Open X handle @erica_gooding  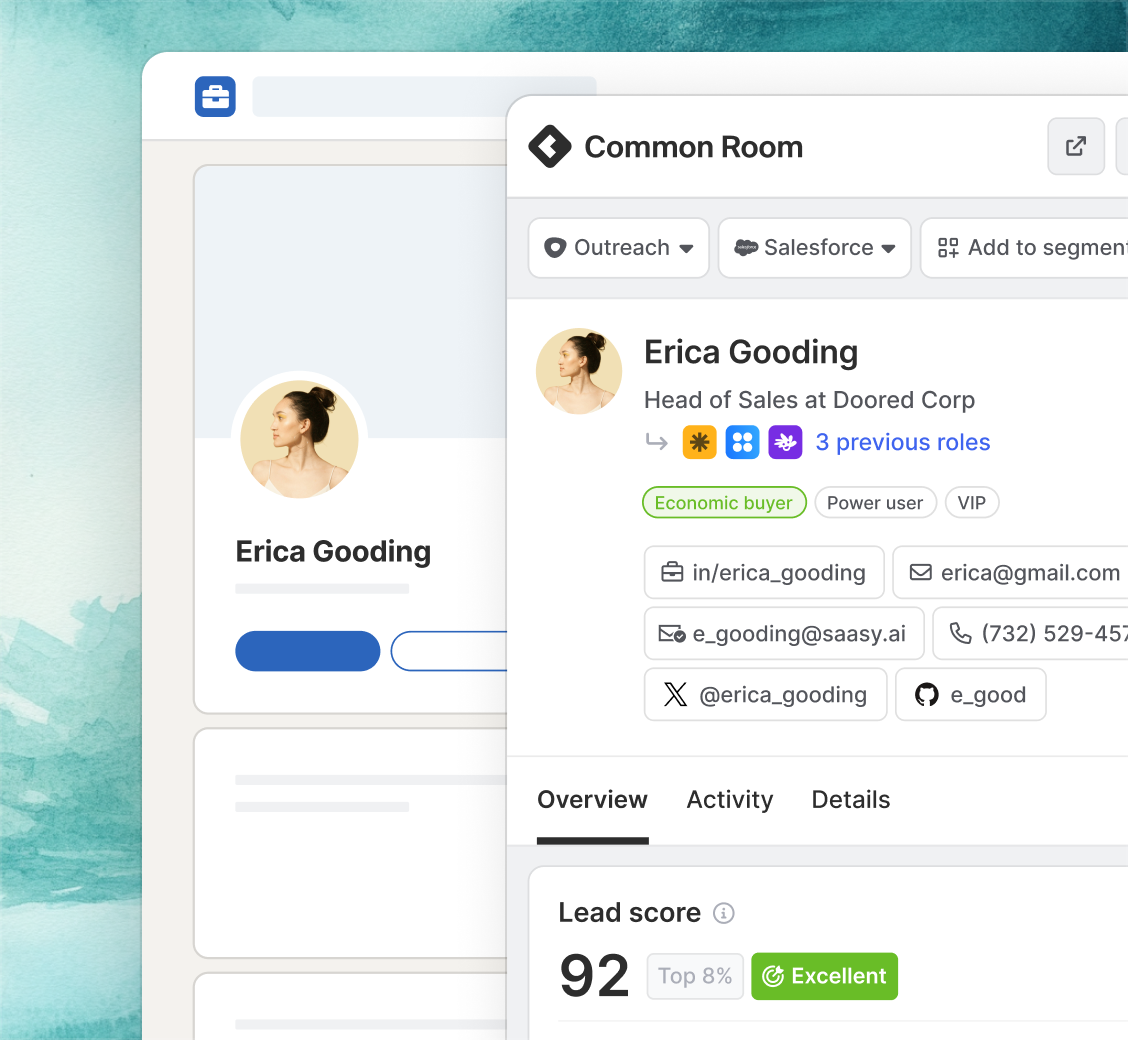[765, 695]
